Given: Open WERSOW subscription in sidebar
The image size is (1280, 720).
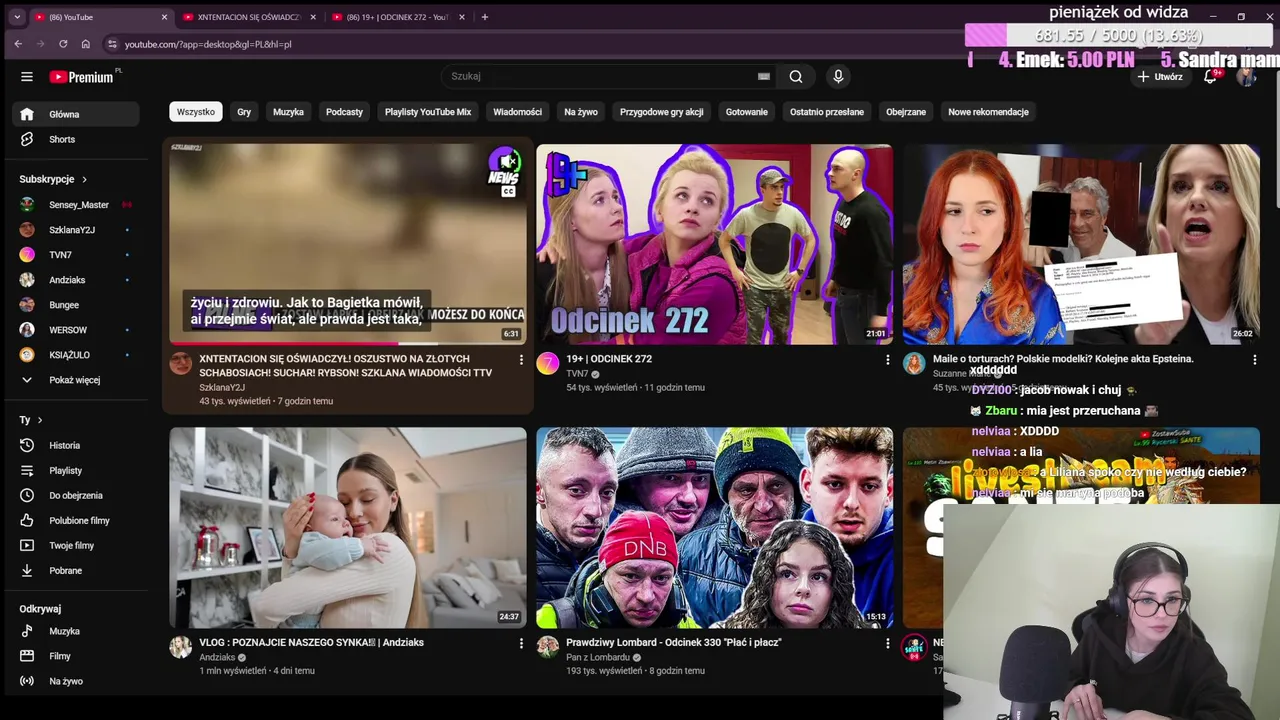Looking at the screenshot, I should click(76, 330).
